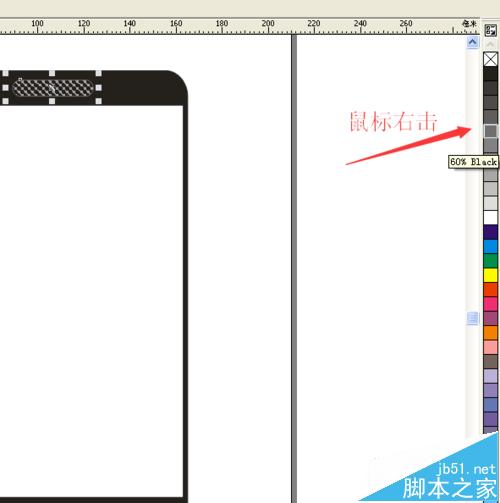This screenshot has width=500, height=503.
Task: Click the bottom-right selection handle
Action: click(x=98, y=101)
